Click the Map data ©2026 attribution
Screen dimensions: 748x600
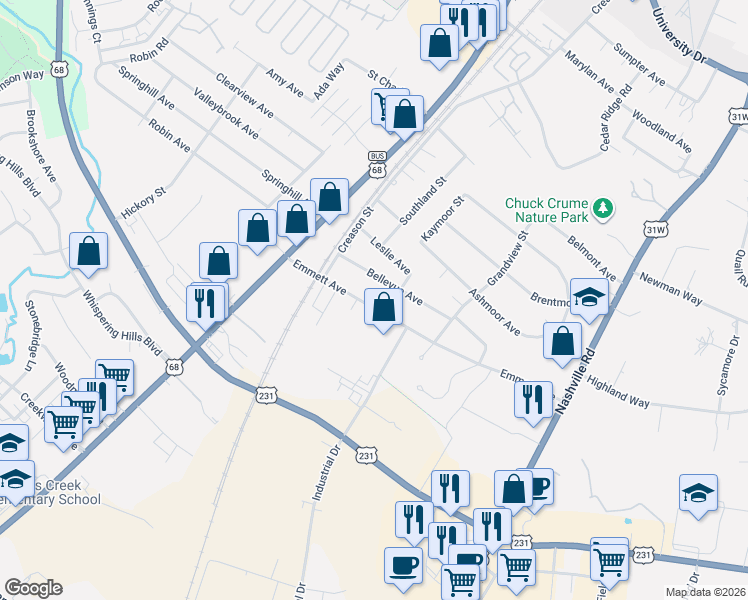tap(705, 592)
